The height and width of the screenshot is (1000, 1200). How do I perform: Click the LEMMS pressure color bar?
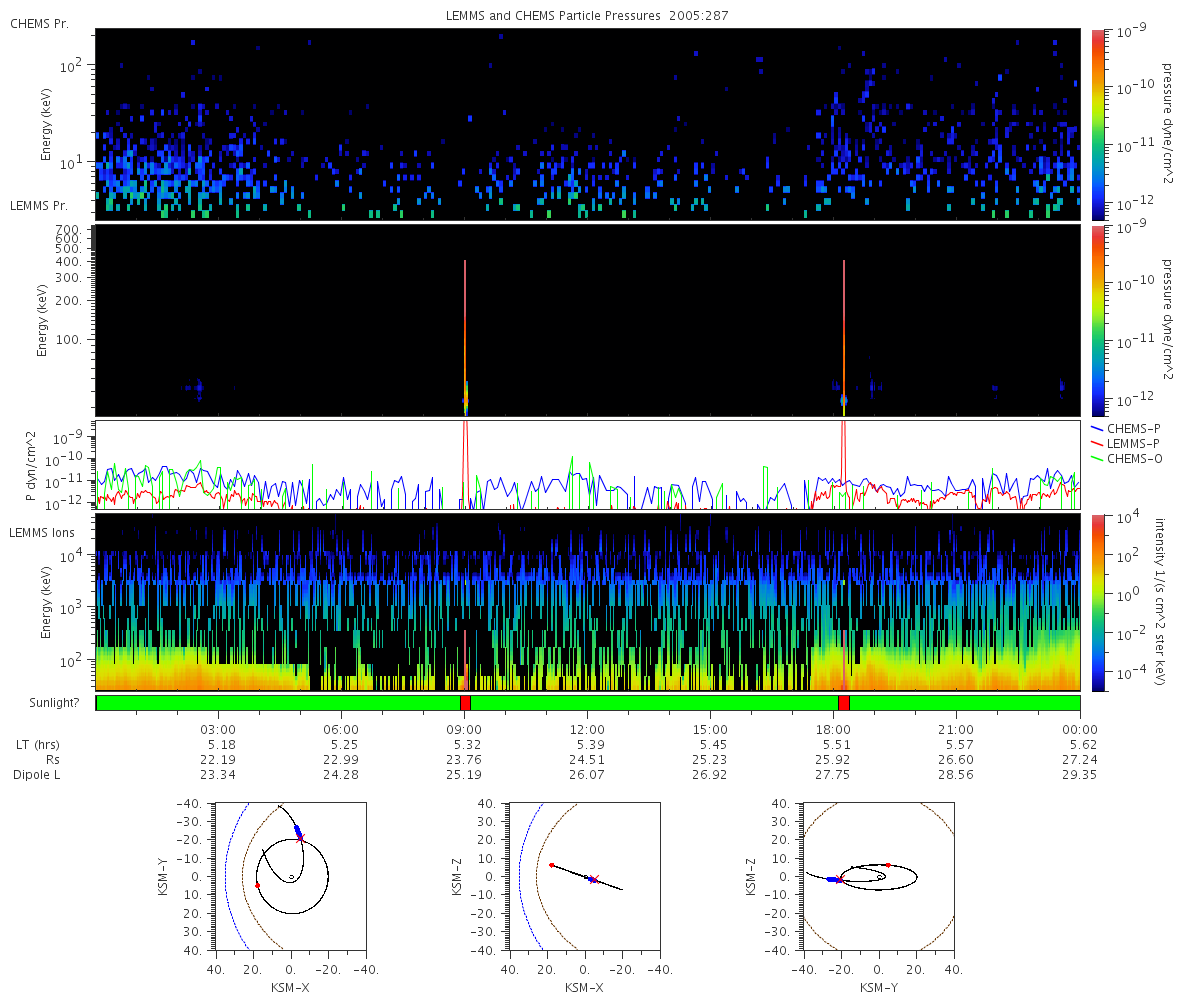[x=1098, y=320]
